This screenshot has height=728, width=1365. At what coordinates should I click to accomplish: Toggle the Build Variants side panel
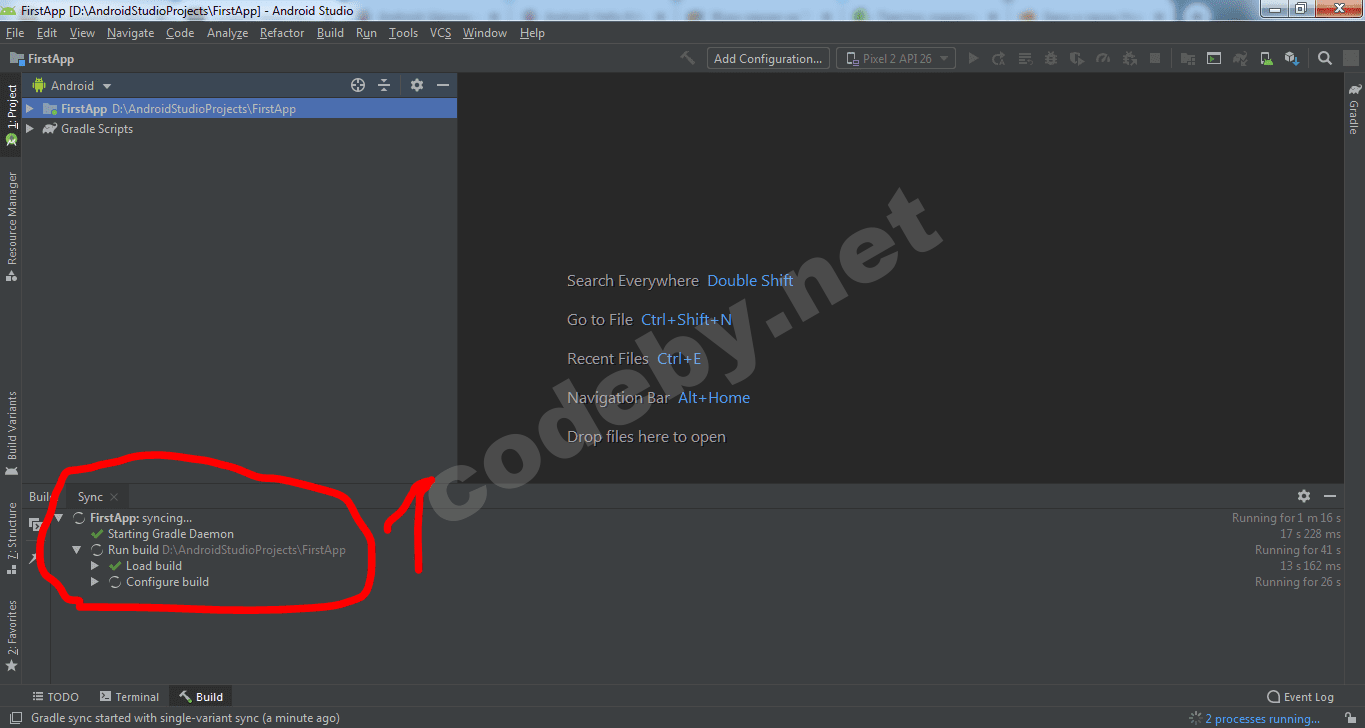click(11, 433)
